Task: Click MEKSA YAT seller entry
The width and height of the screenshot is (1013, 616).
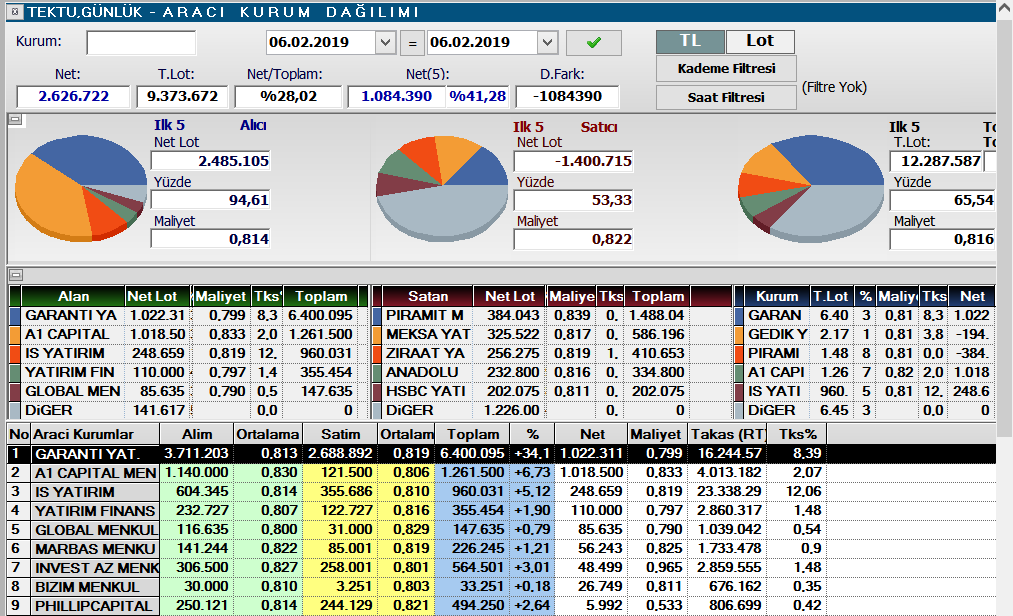Action: (428, 335)
